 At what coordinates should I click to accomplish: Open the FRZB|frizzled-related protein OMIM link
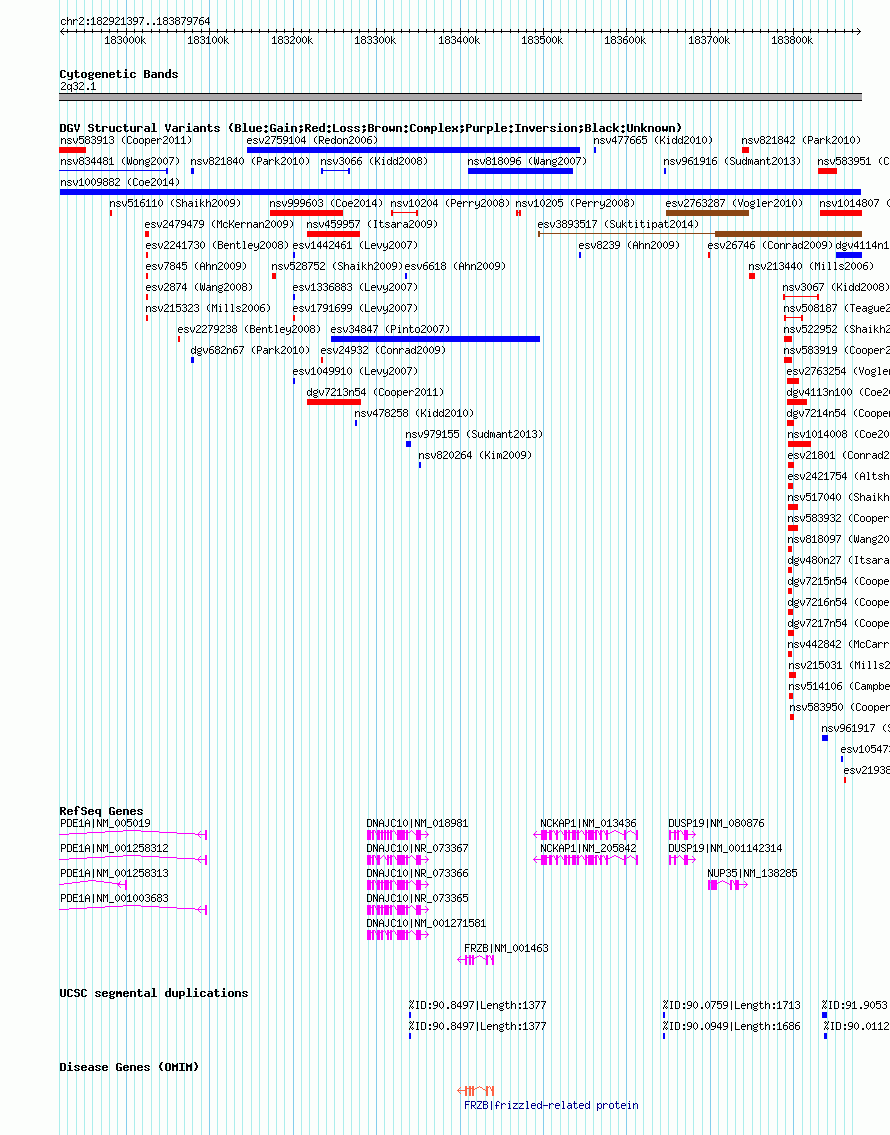click(x=551, y=1105)
